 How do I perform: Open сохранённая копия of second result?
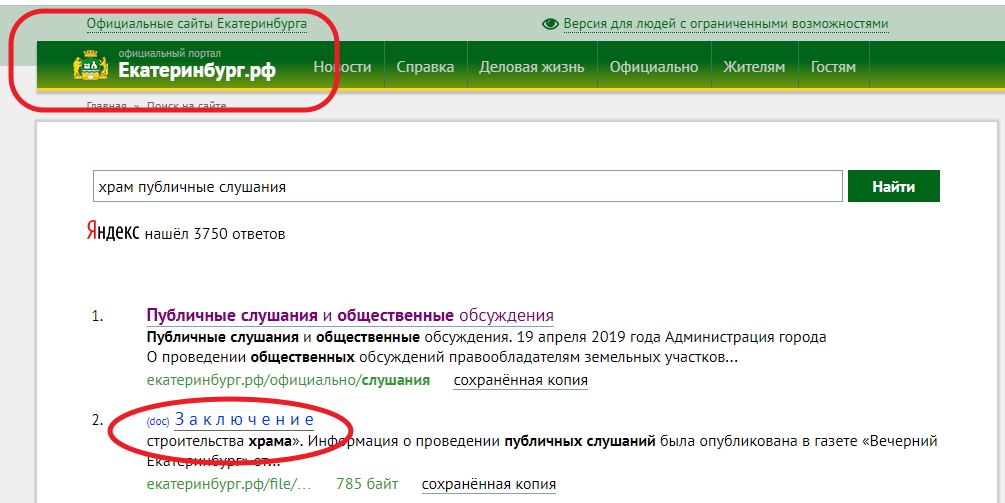click(488, 484)
